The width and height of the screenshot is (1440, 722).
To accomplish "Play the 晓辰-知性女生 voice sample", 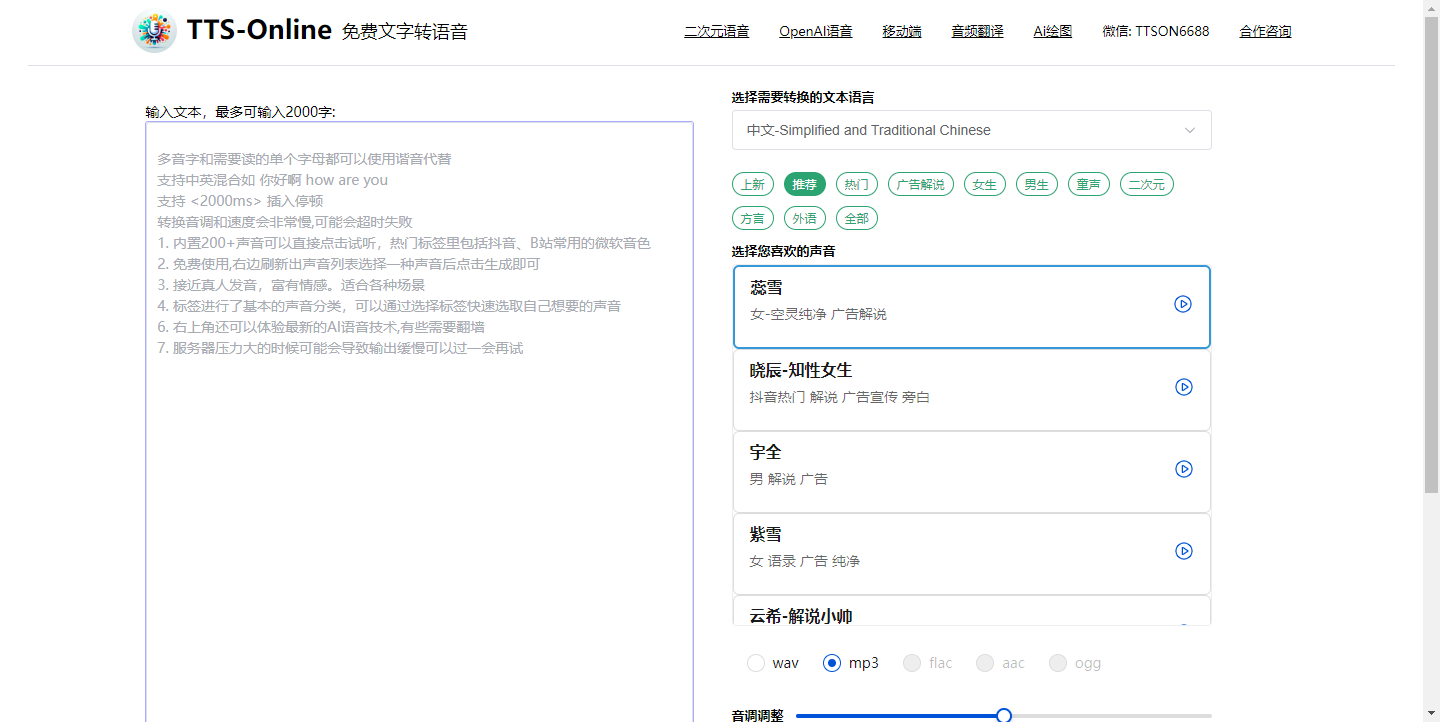I will point(1184,387).
